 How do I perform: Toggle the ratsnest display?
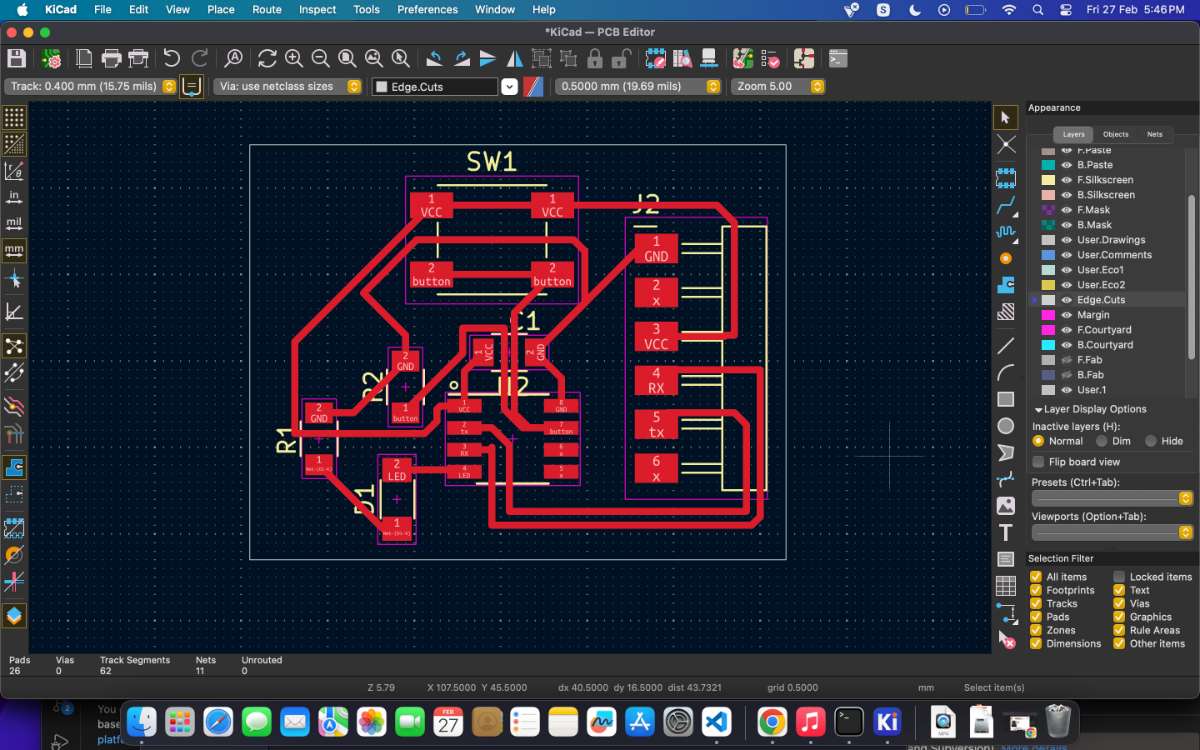click(14, 346)
